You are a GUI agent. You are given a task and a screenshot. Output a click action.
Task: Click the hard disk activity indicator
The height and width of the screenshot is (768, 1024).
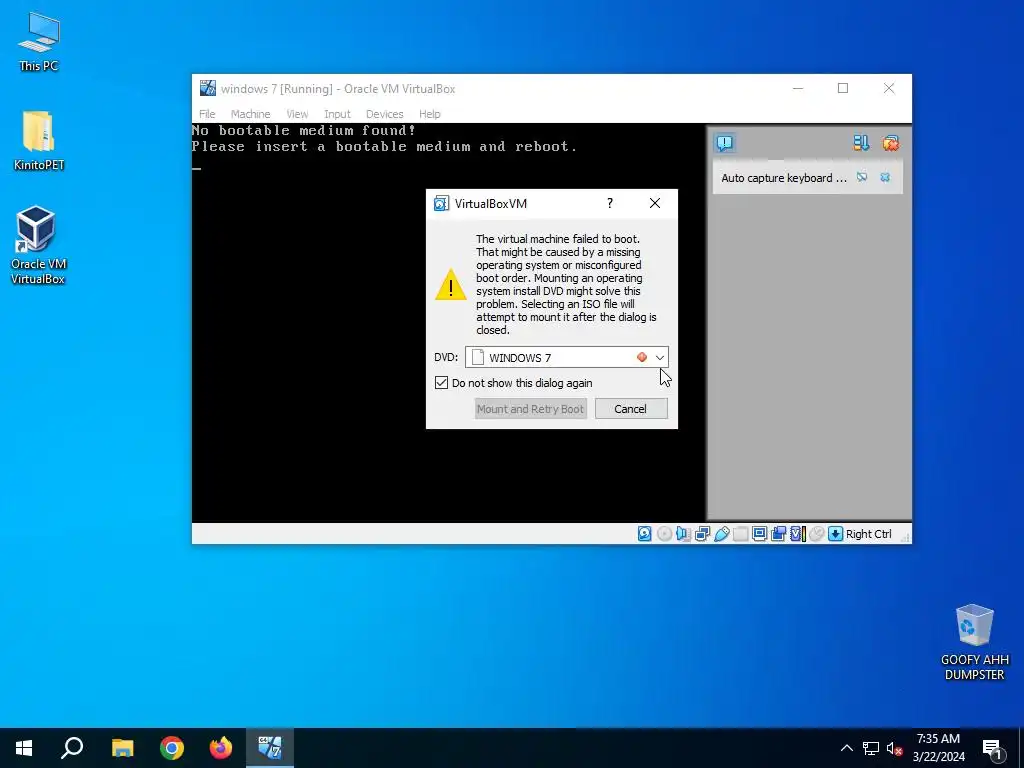[x=645, y=534]
